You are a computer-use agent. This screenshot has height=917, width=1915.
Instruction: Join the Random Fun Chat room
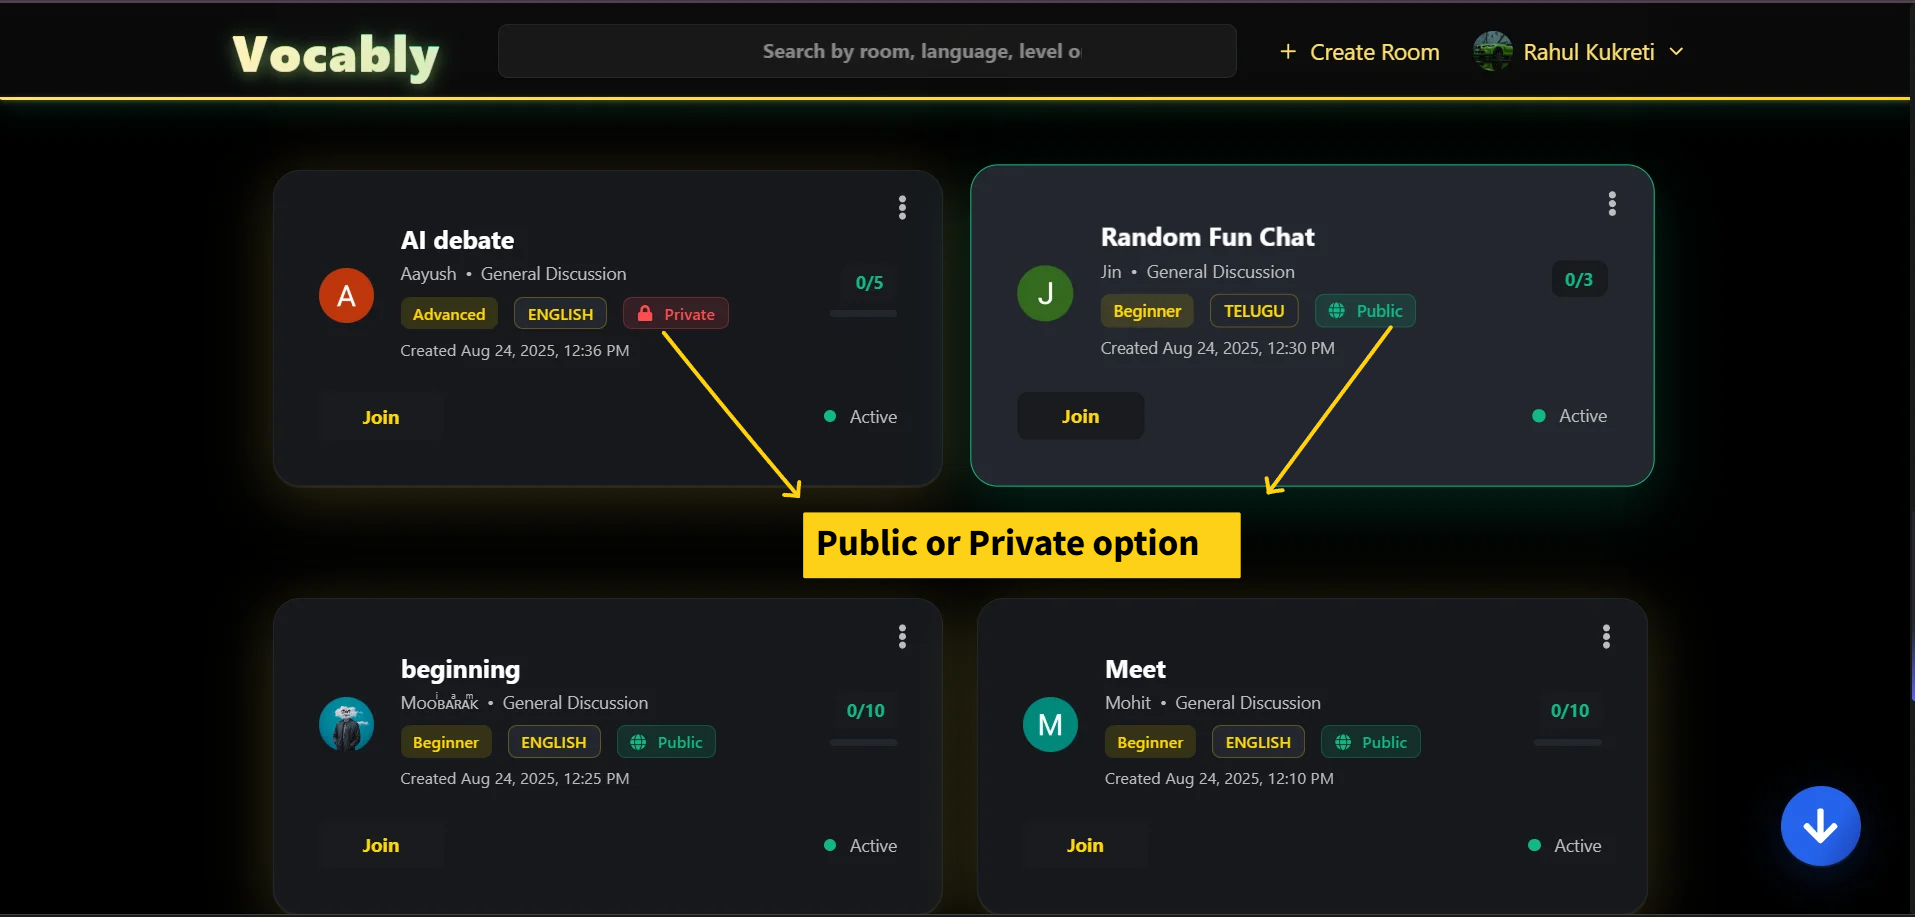[1080, 416]
